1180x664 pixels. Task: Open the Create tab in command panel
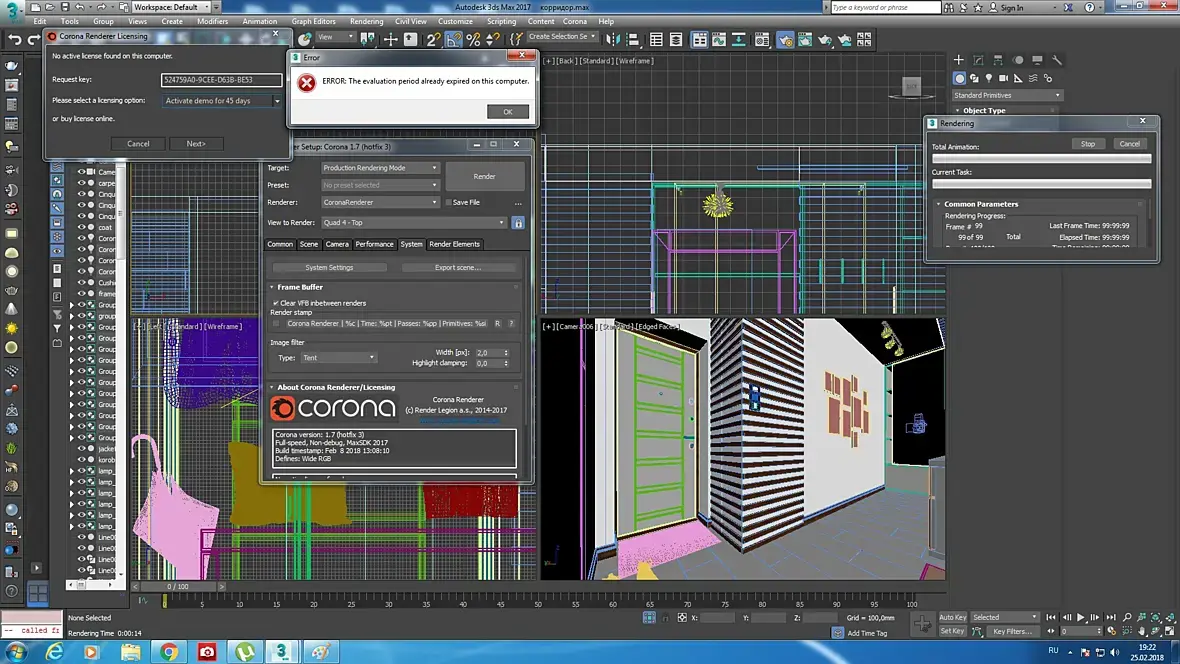(x=958, y=60)
